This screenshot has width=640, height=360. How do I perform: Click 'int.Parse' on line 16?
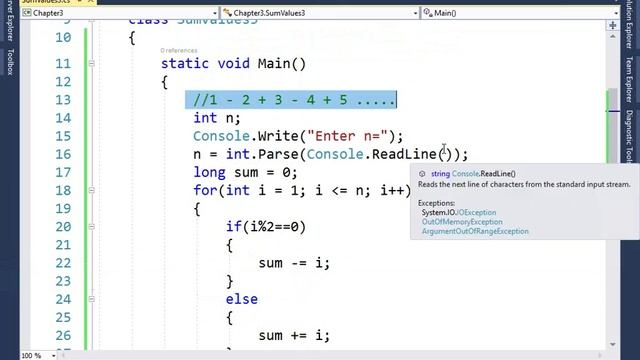pyautogui.click(x=262, y=154)
